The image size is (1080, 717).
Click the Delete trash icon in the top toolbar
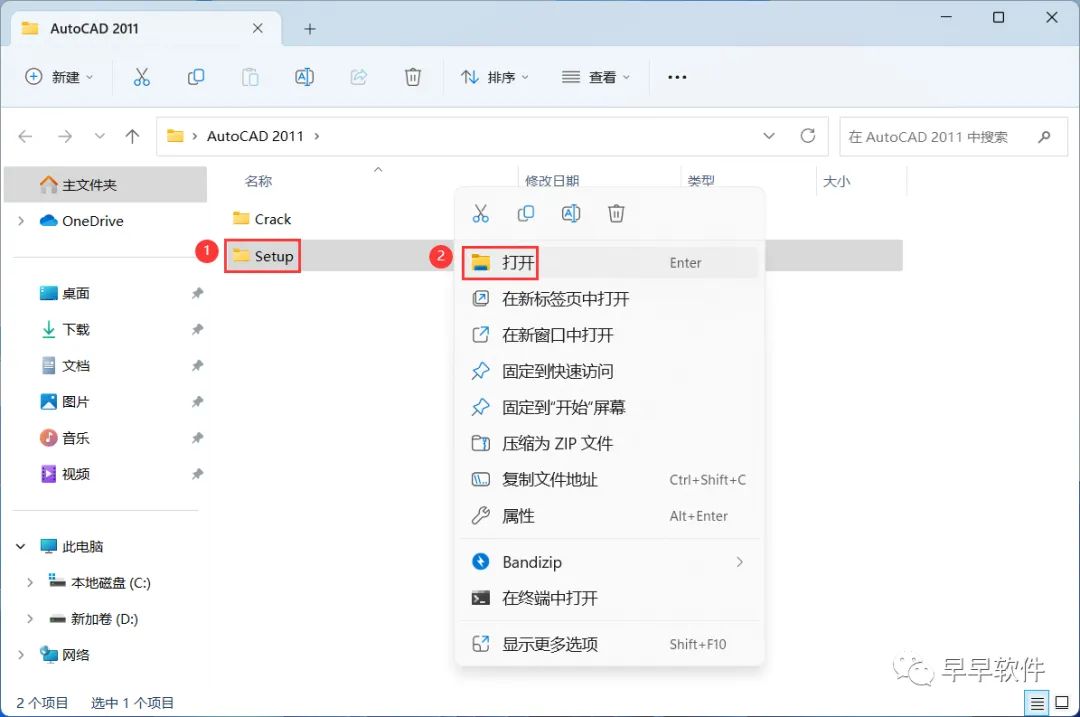(x=413, y=77)
